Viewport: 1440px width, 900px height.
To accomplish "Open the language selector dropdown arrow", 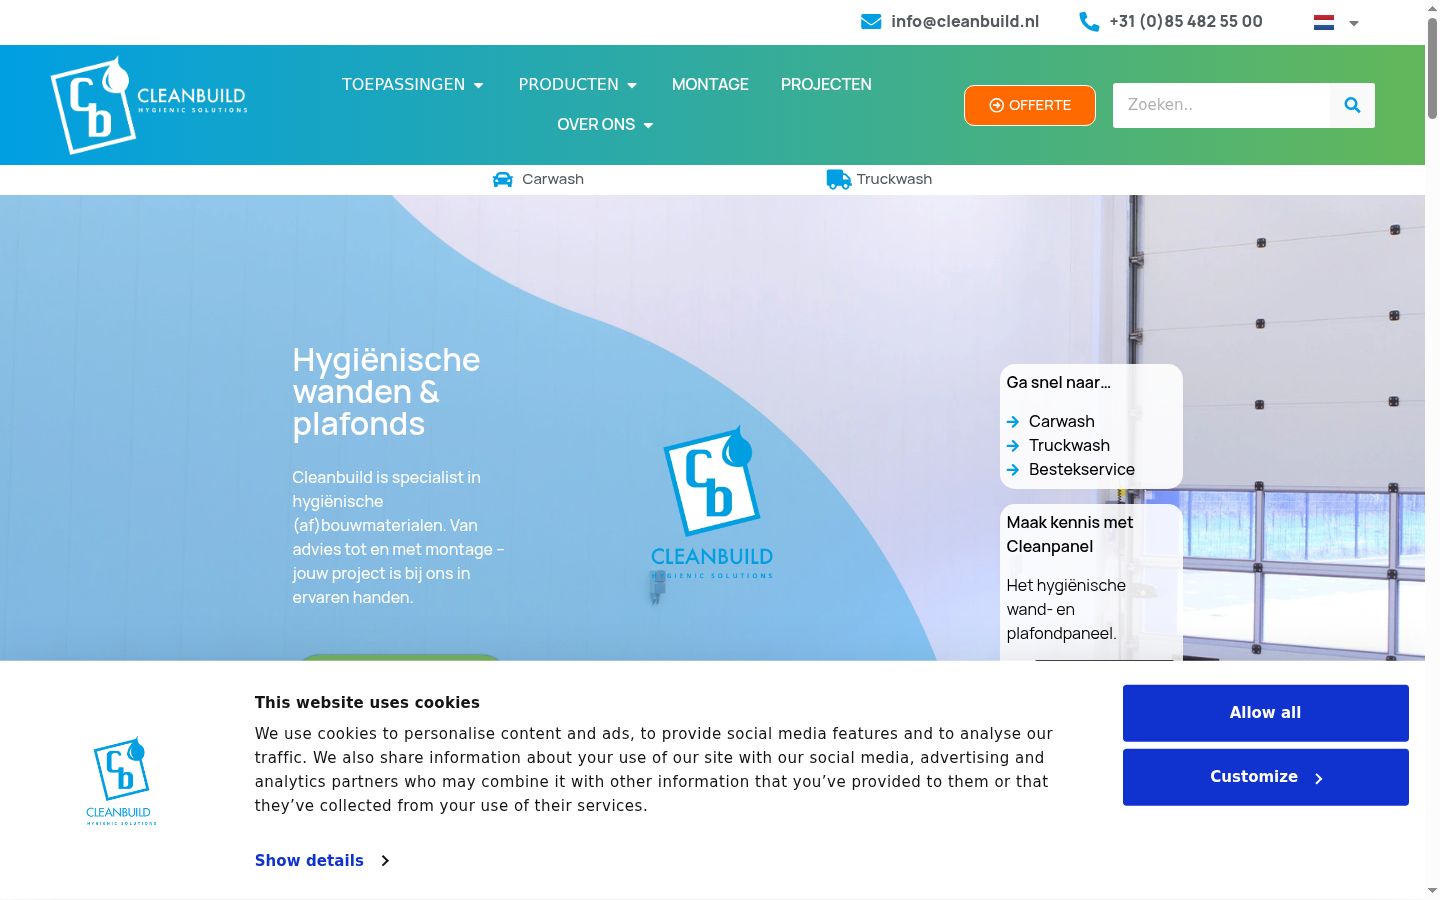I will click(x=1354, y=23).
